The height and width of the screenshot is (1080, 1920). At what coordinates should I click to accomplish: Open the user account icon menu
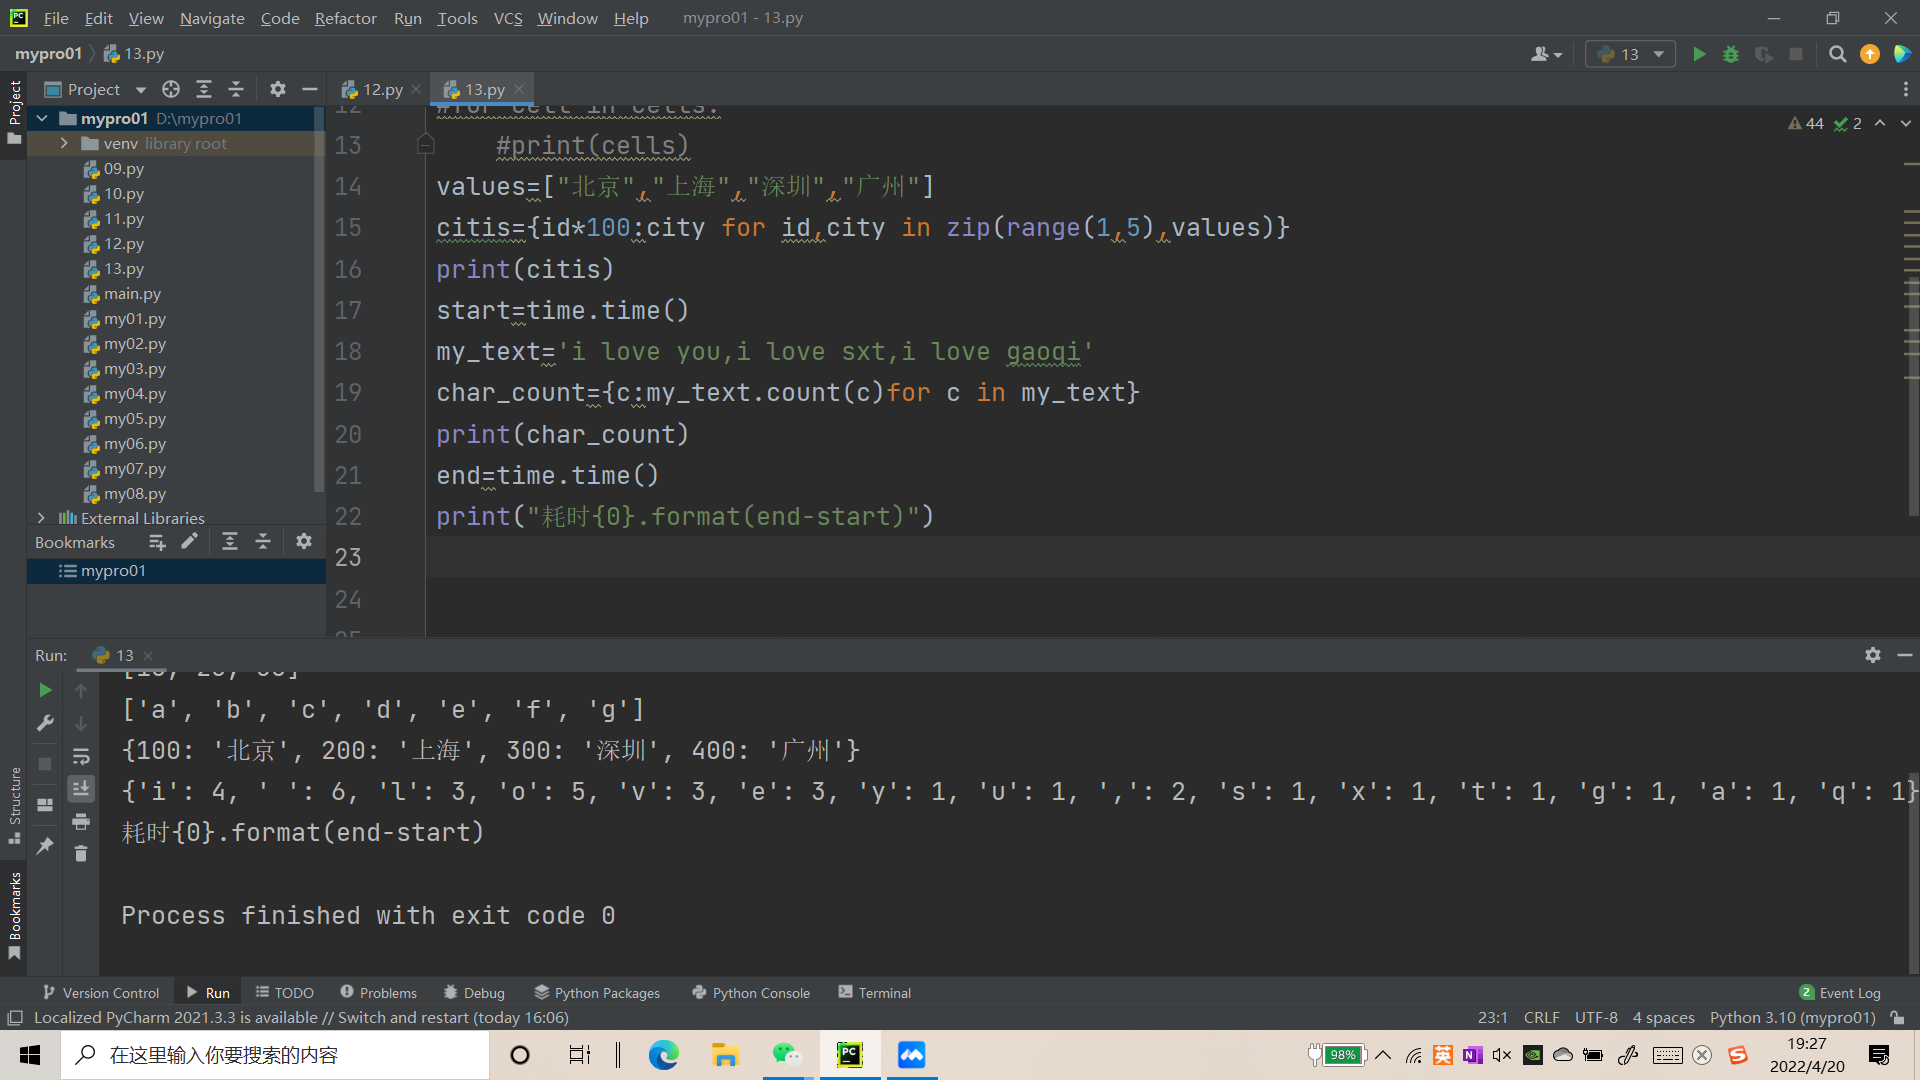pos(1546,54)
